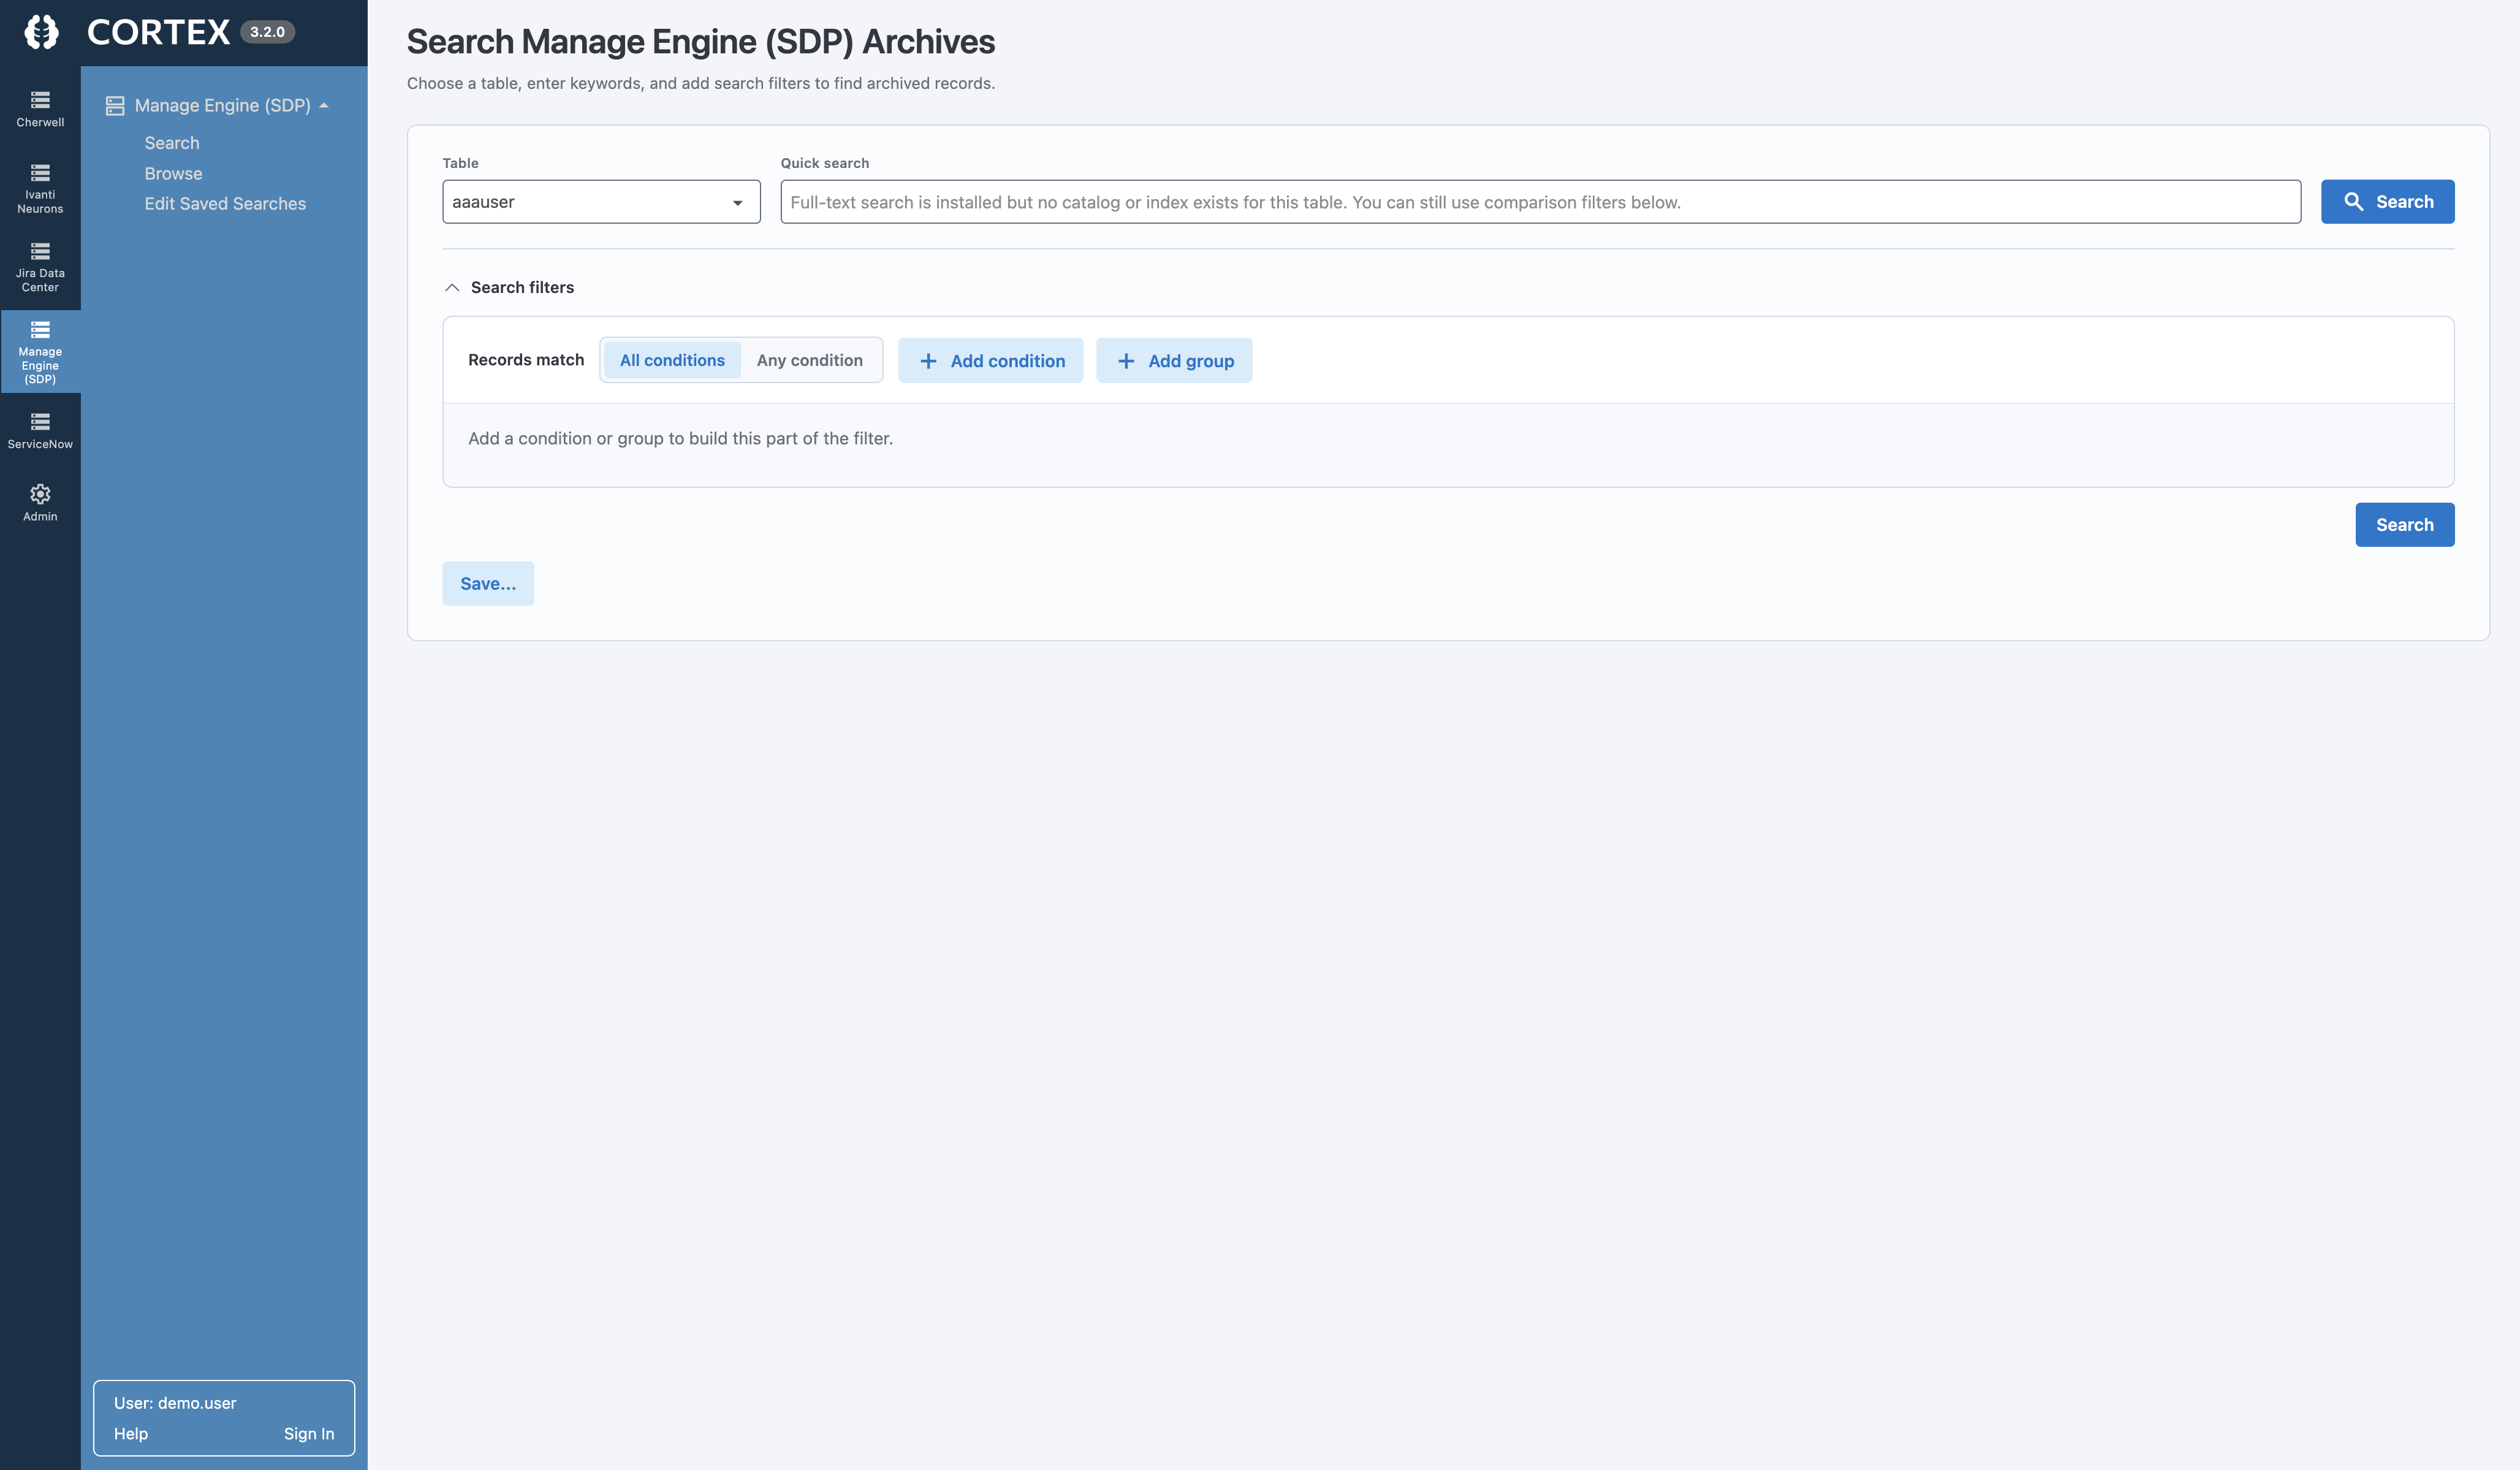2520x1470 pixels.
Task: Click the Sign In link
Action: (x=309, y=1433)
